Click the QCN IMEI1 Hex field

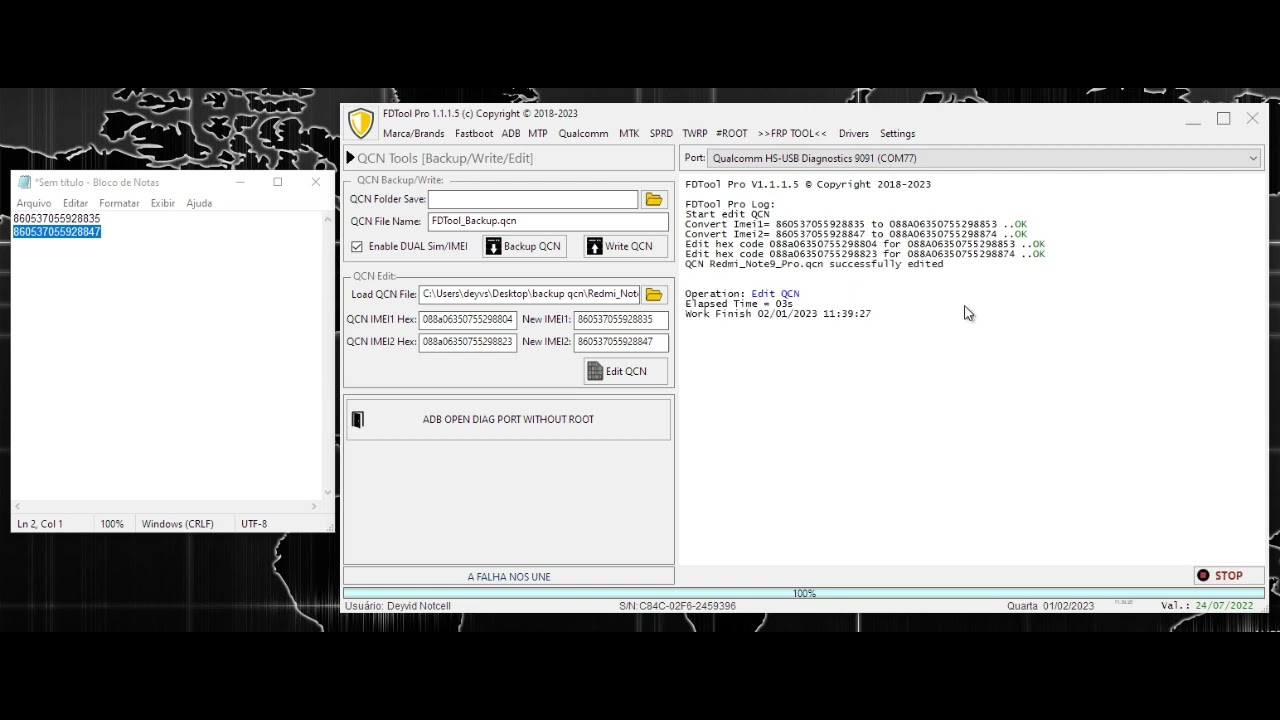[467, 319]
